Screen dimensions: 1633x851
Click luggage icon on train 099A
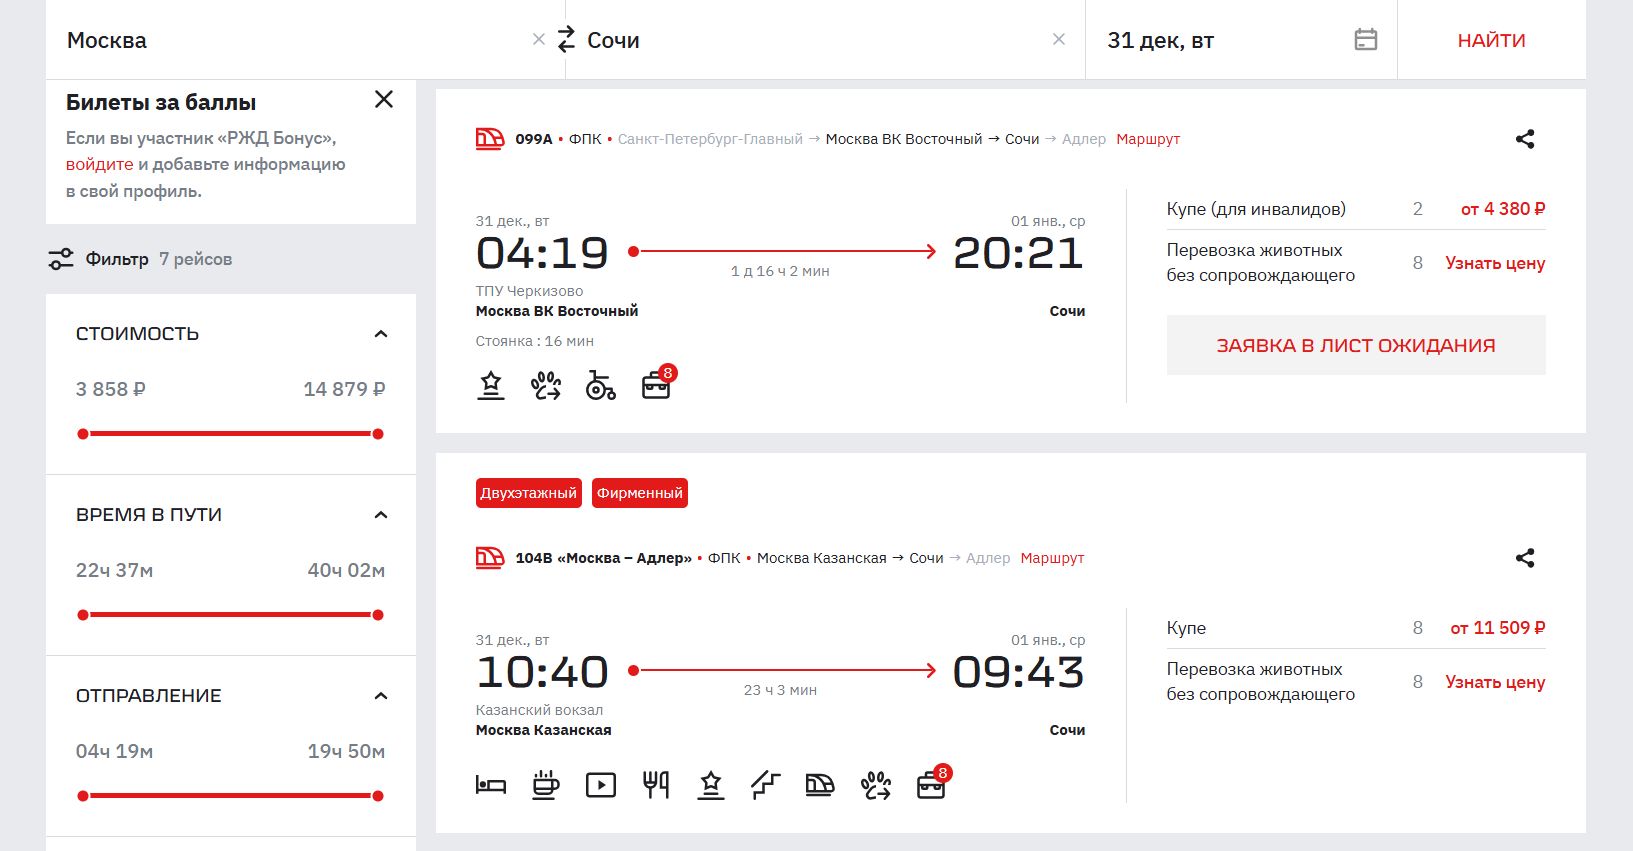(656, 385)
